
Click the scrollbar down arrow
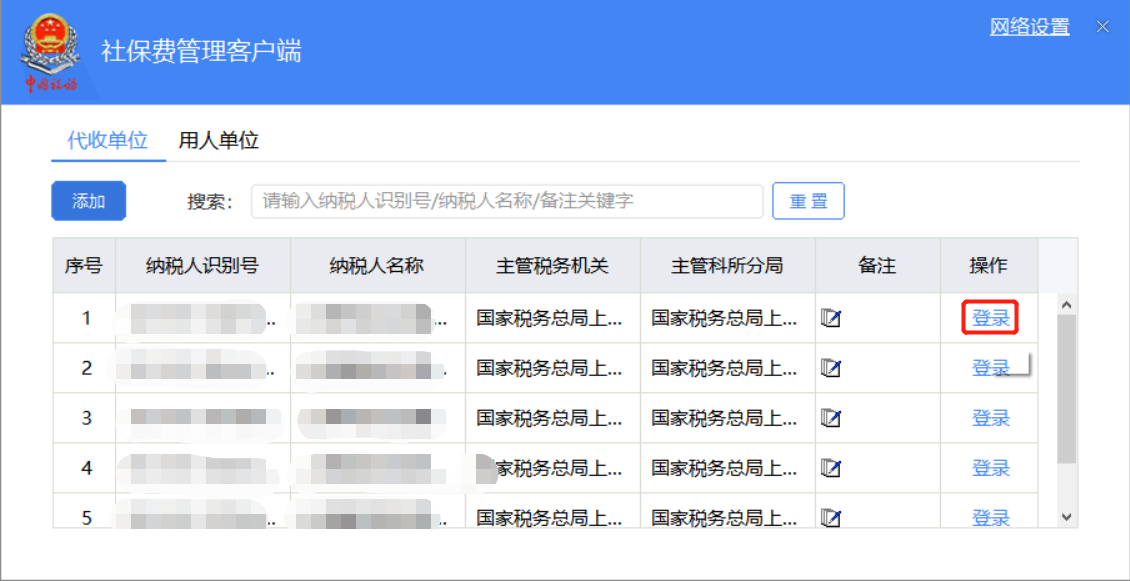1066,516
